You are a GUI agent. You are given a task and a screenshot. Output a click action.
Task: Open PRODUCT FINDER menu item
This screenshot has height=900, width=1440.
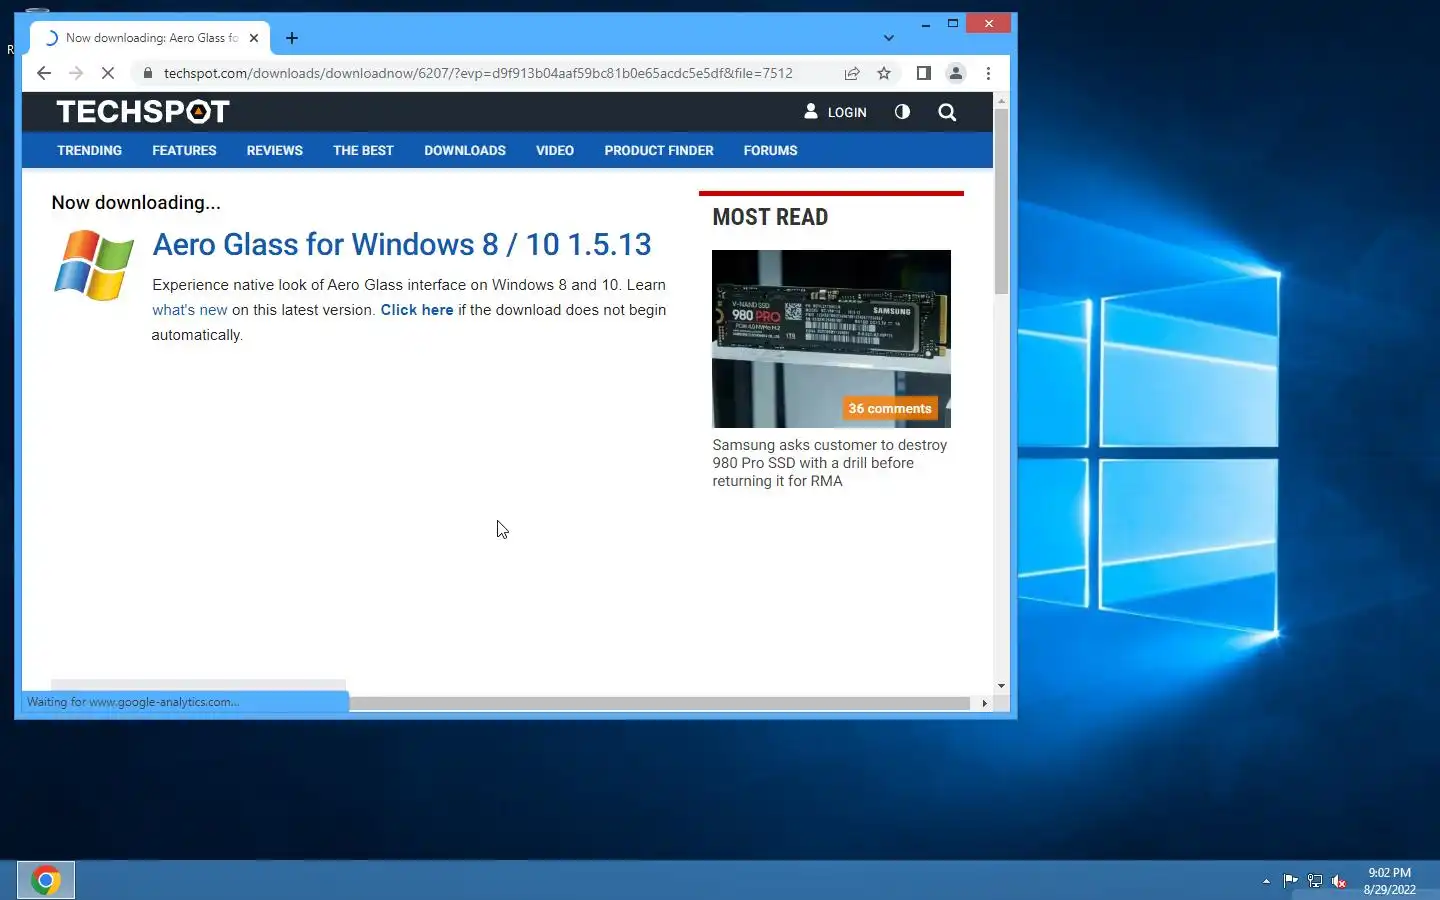click(x=659, y=150)
